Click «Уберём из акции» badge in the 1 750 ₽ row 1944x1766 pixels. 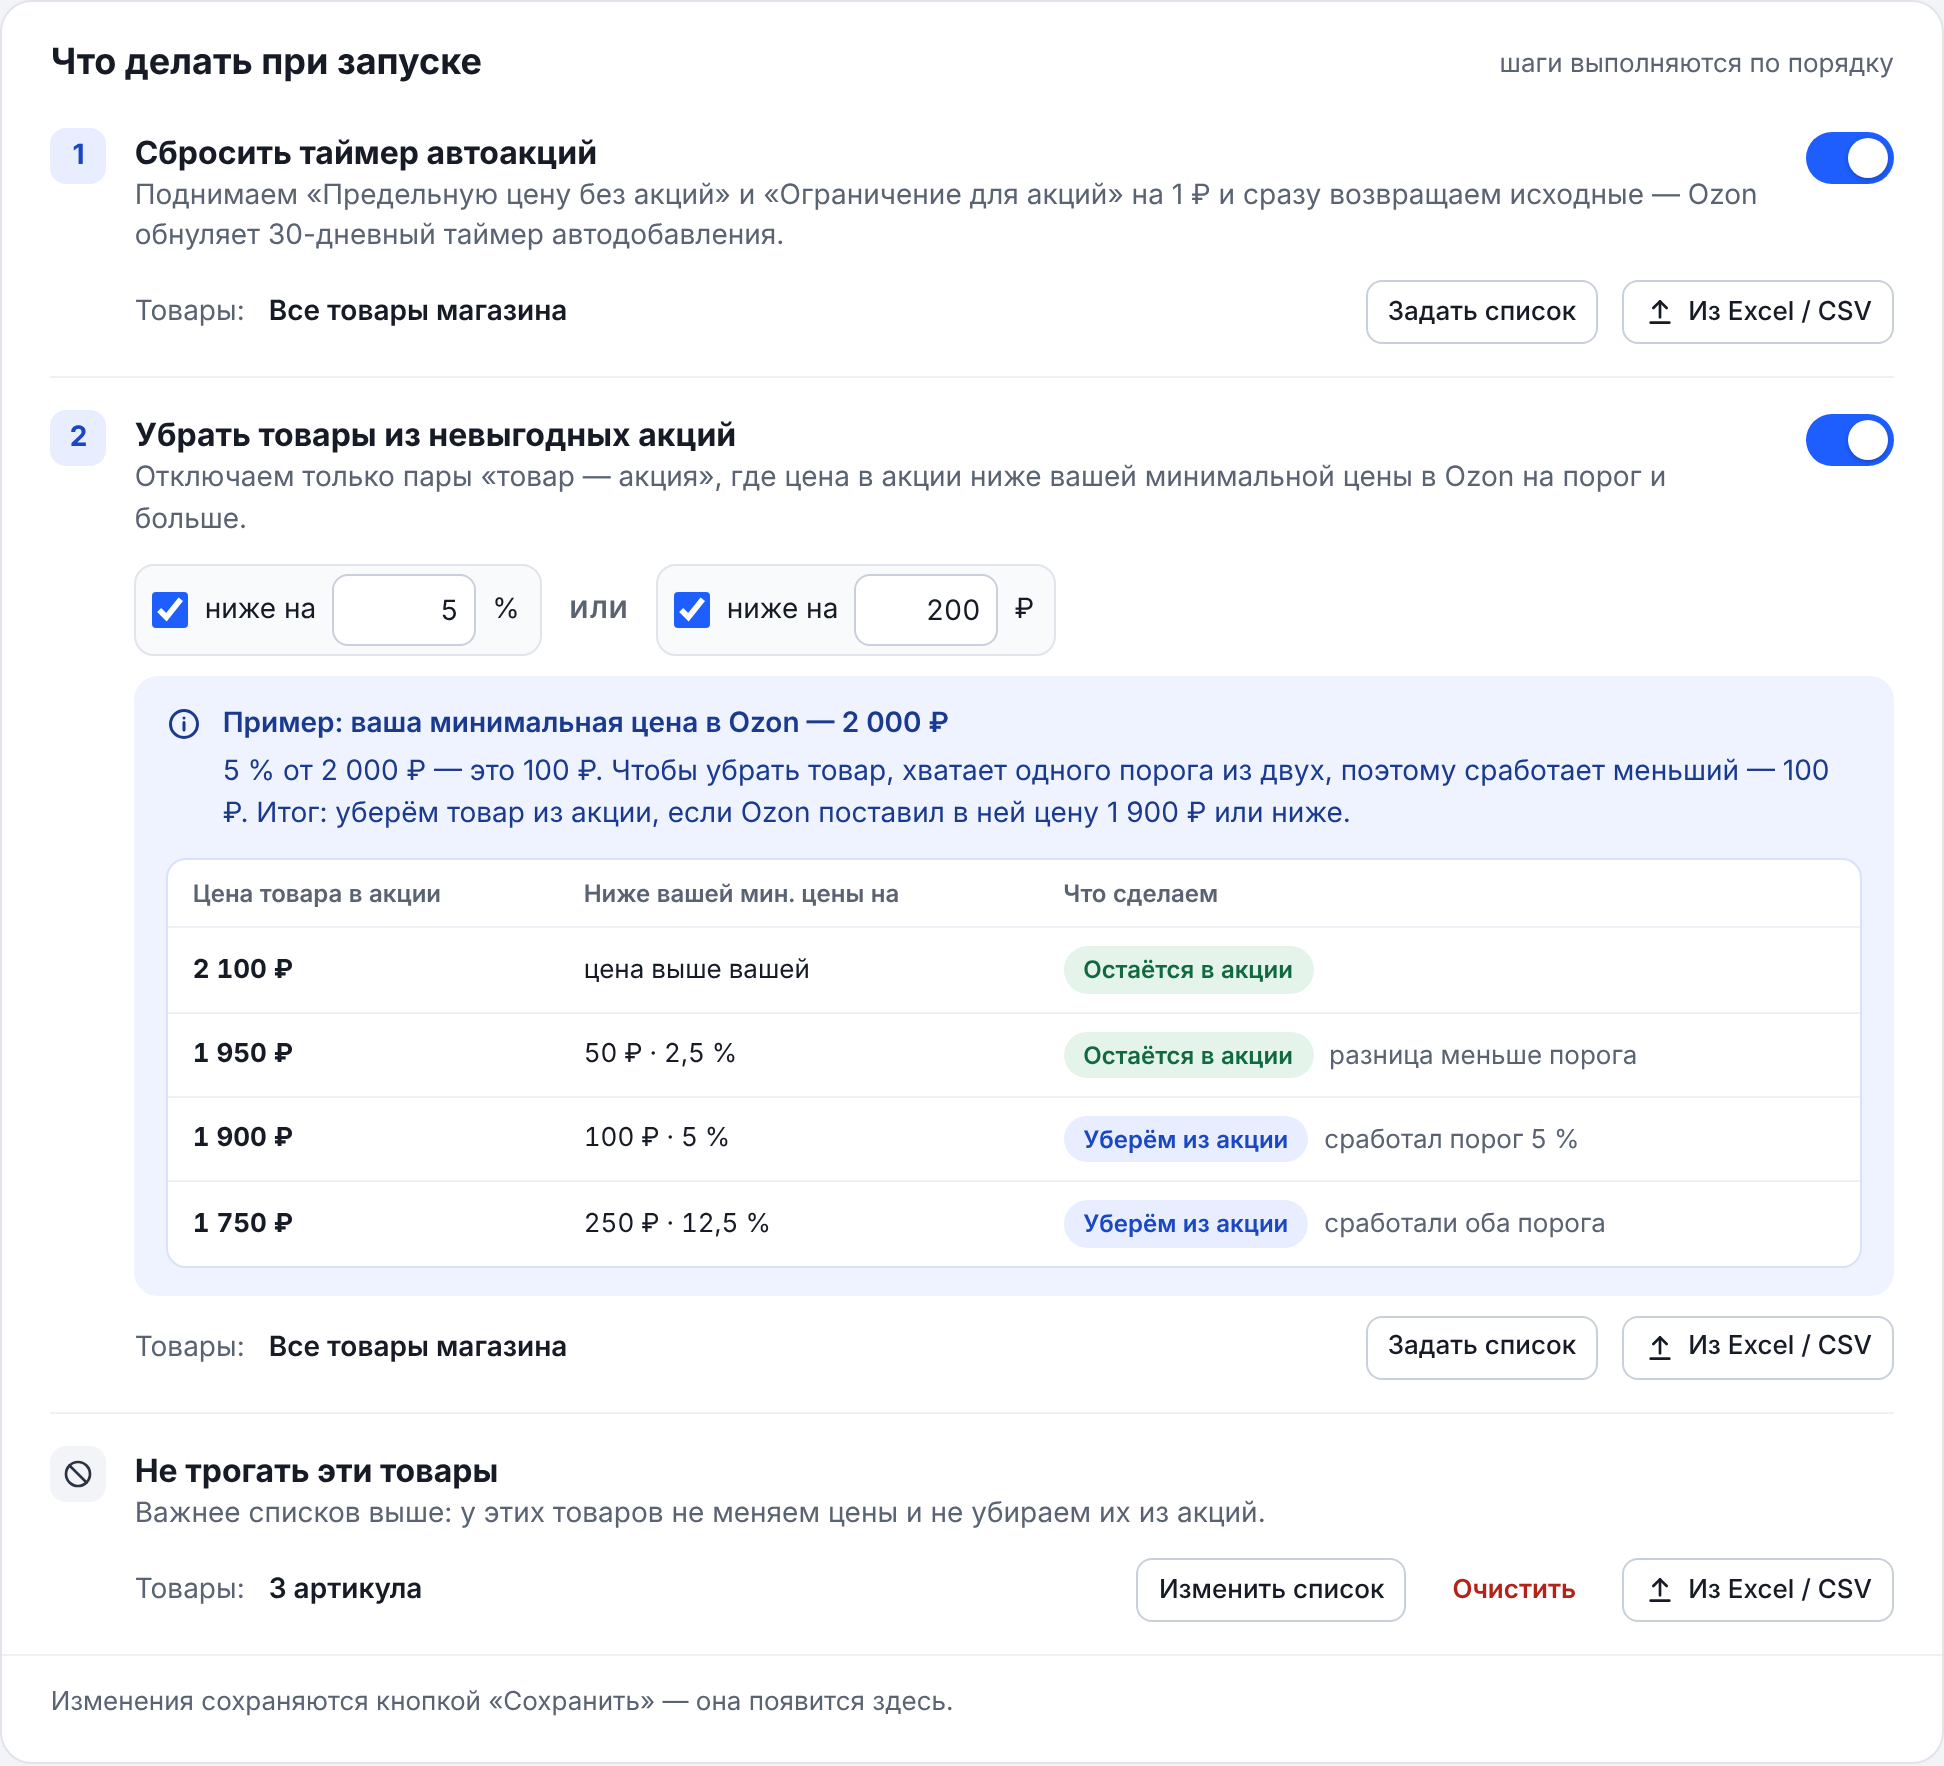click(1185, 1224)
